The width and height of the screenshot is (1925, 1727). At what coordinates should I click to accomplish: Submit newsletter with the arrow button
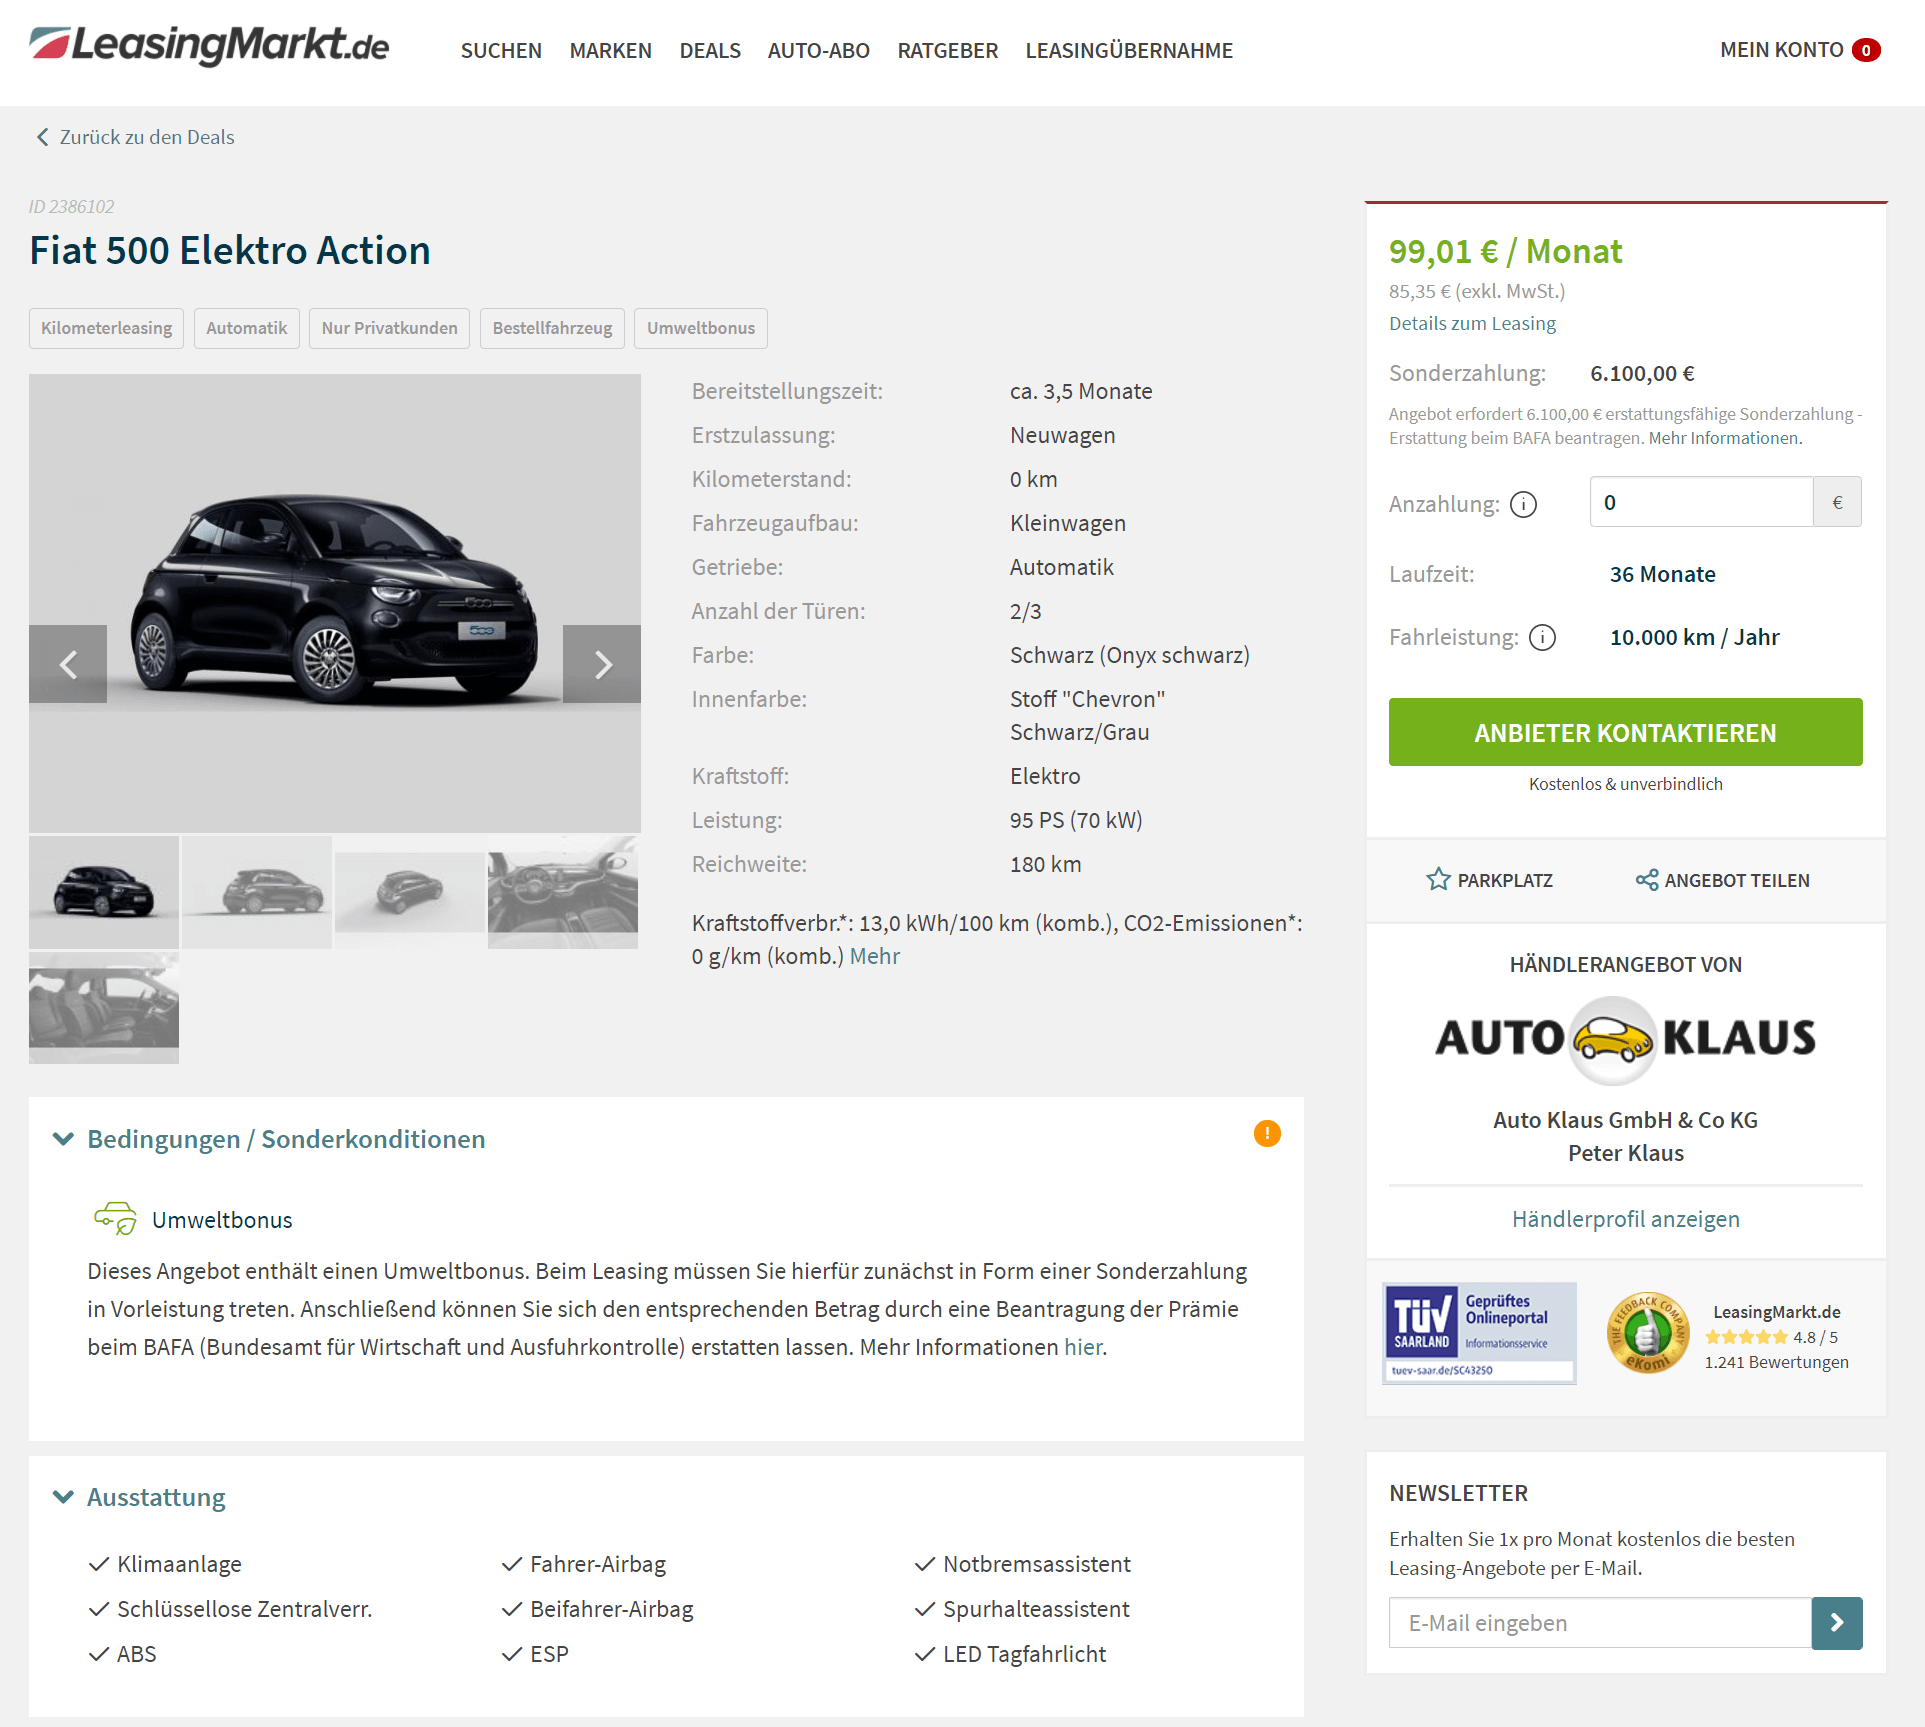1837,1623
